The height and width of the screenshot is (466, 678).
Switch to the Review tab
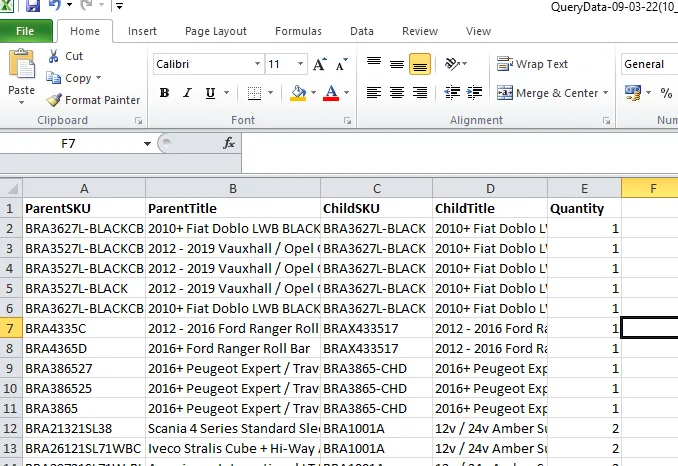pos(420,31)
